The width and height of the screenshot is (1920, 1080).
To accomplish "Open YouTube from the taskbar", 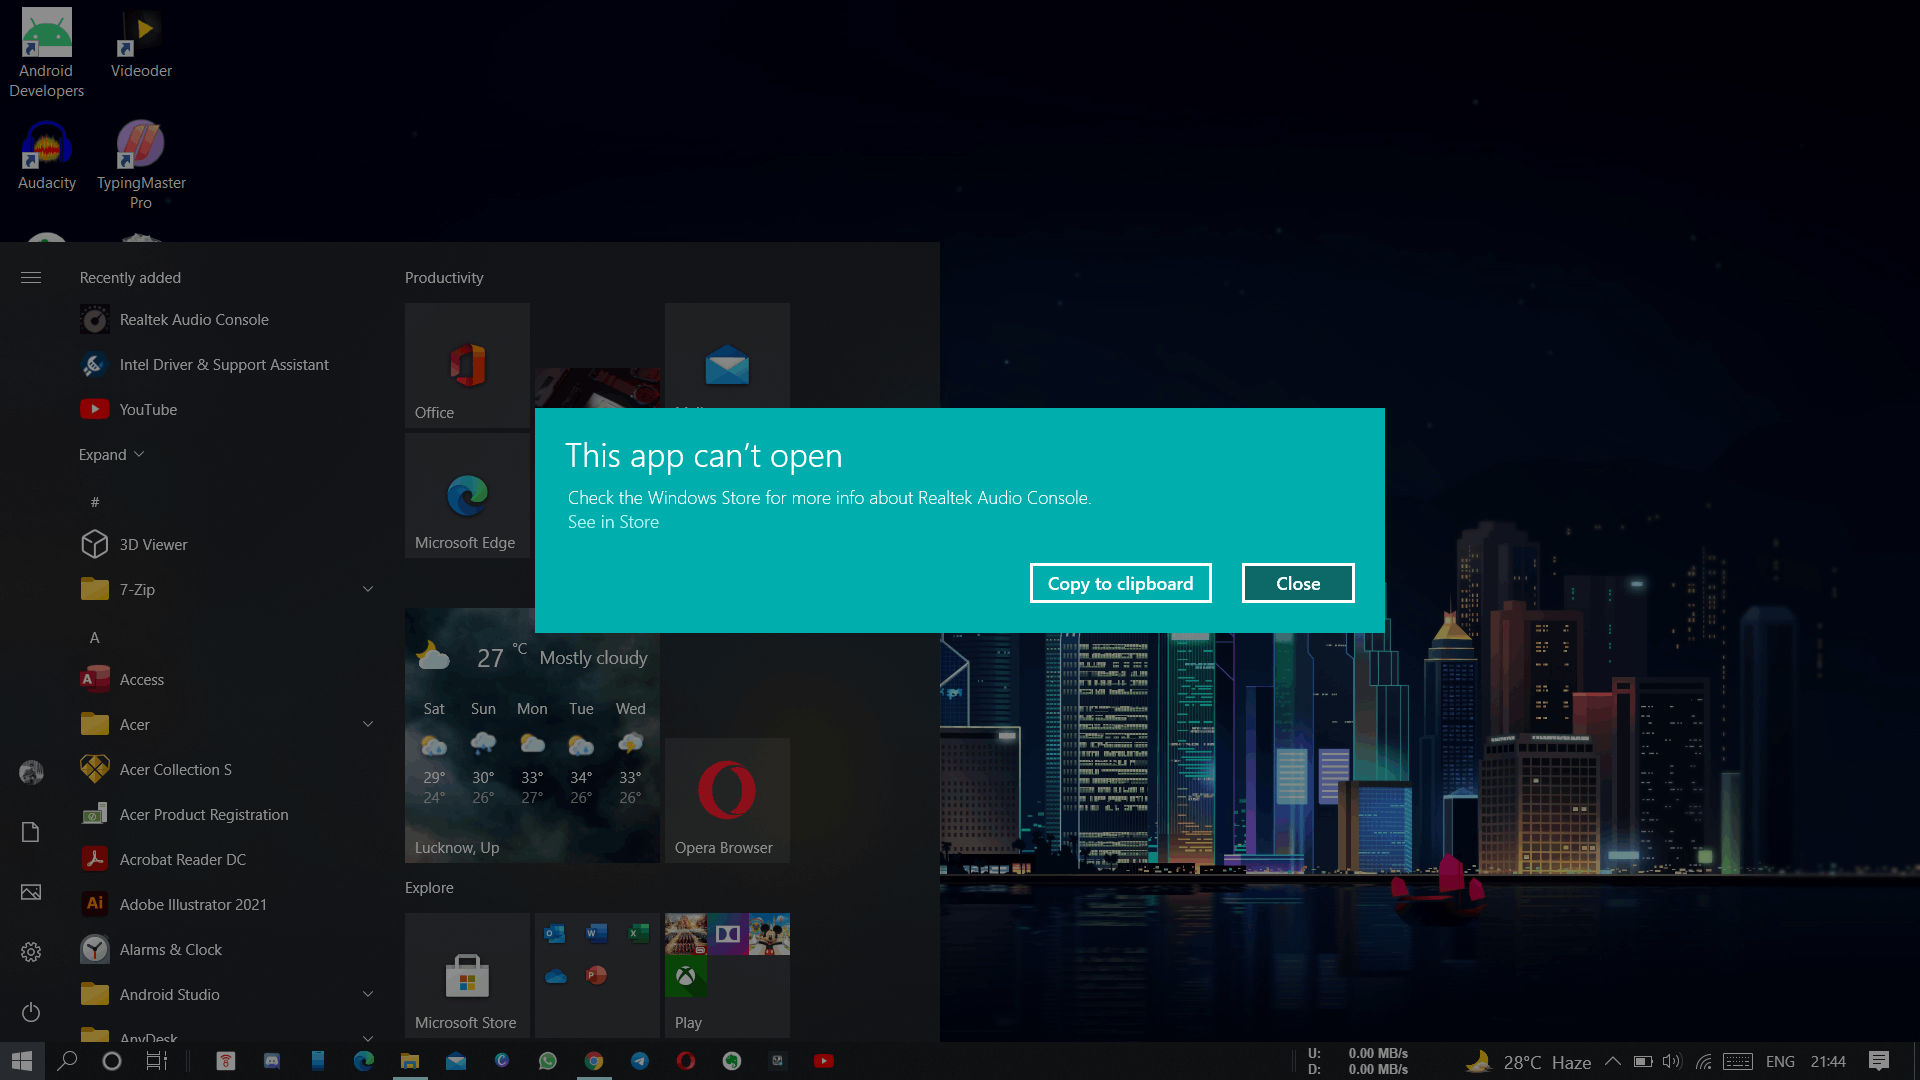I will pyautogui.click(x=824, y=1061).
